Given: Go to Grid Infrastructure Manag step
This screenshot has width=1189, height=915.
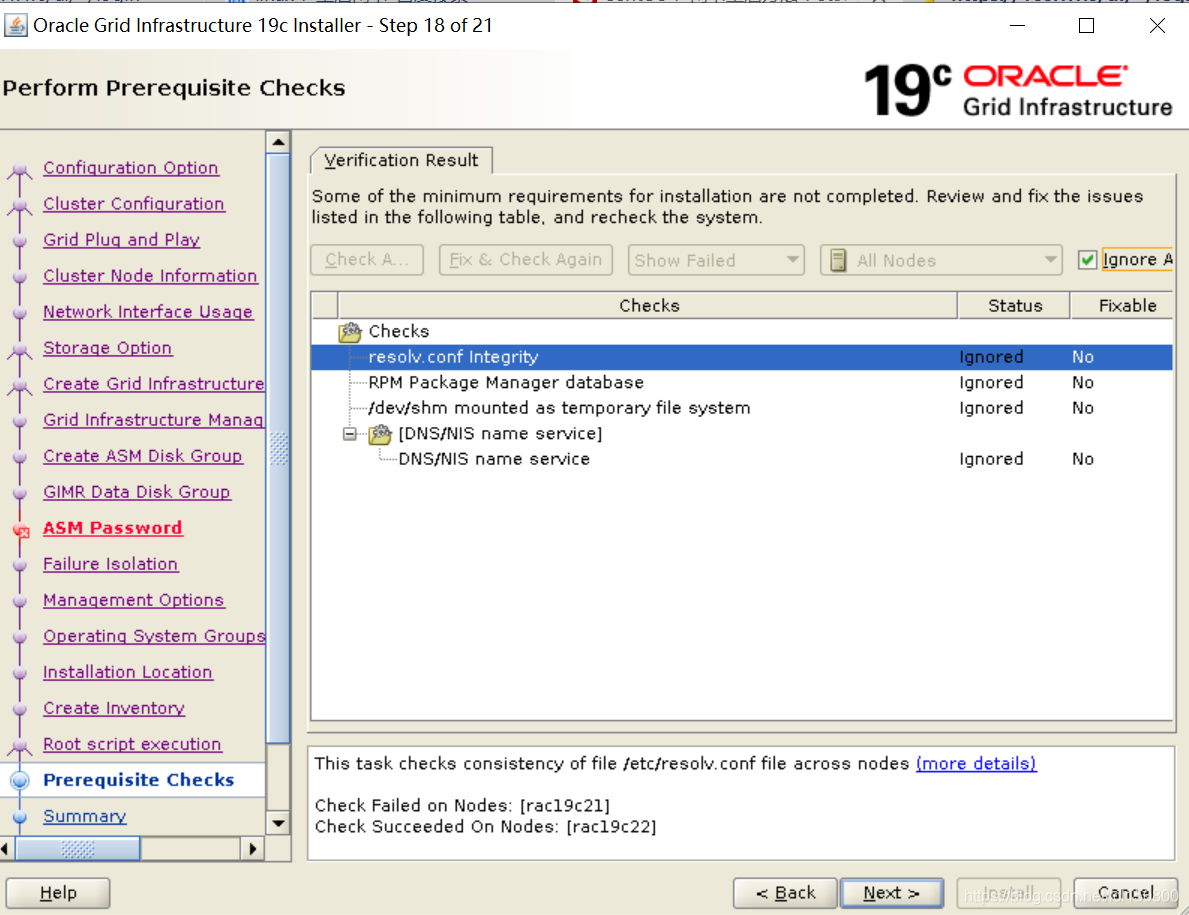Looking at the screenshot, I should pos(153,420).
